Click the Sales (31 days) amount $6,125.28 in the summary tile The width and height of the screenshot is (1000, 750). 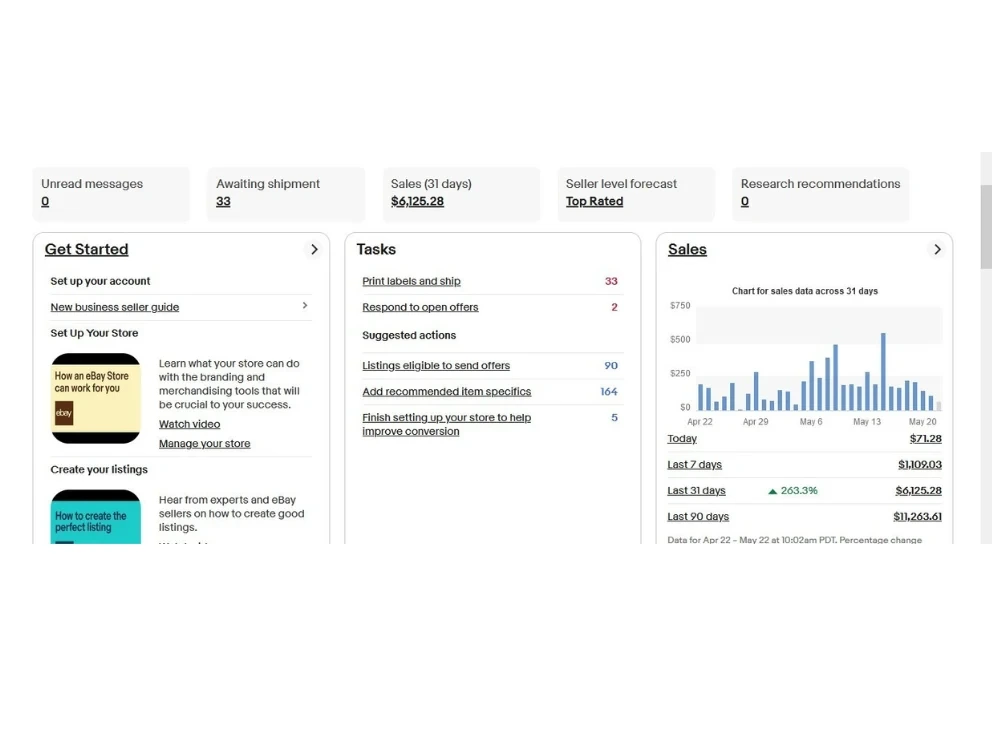pos(417,202)
